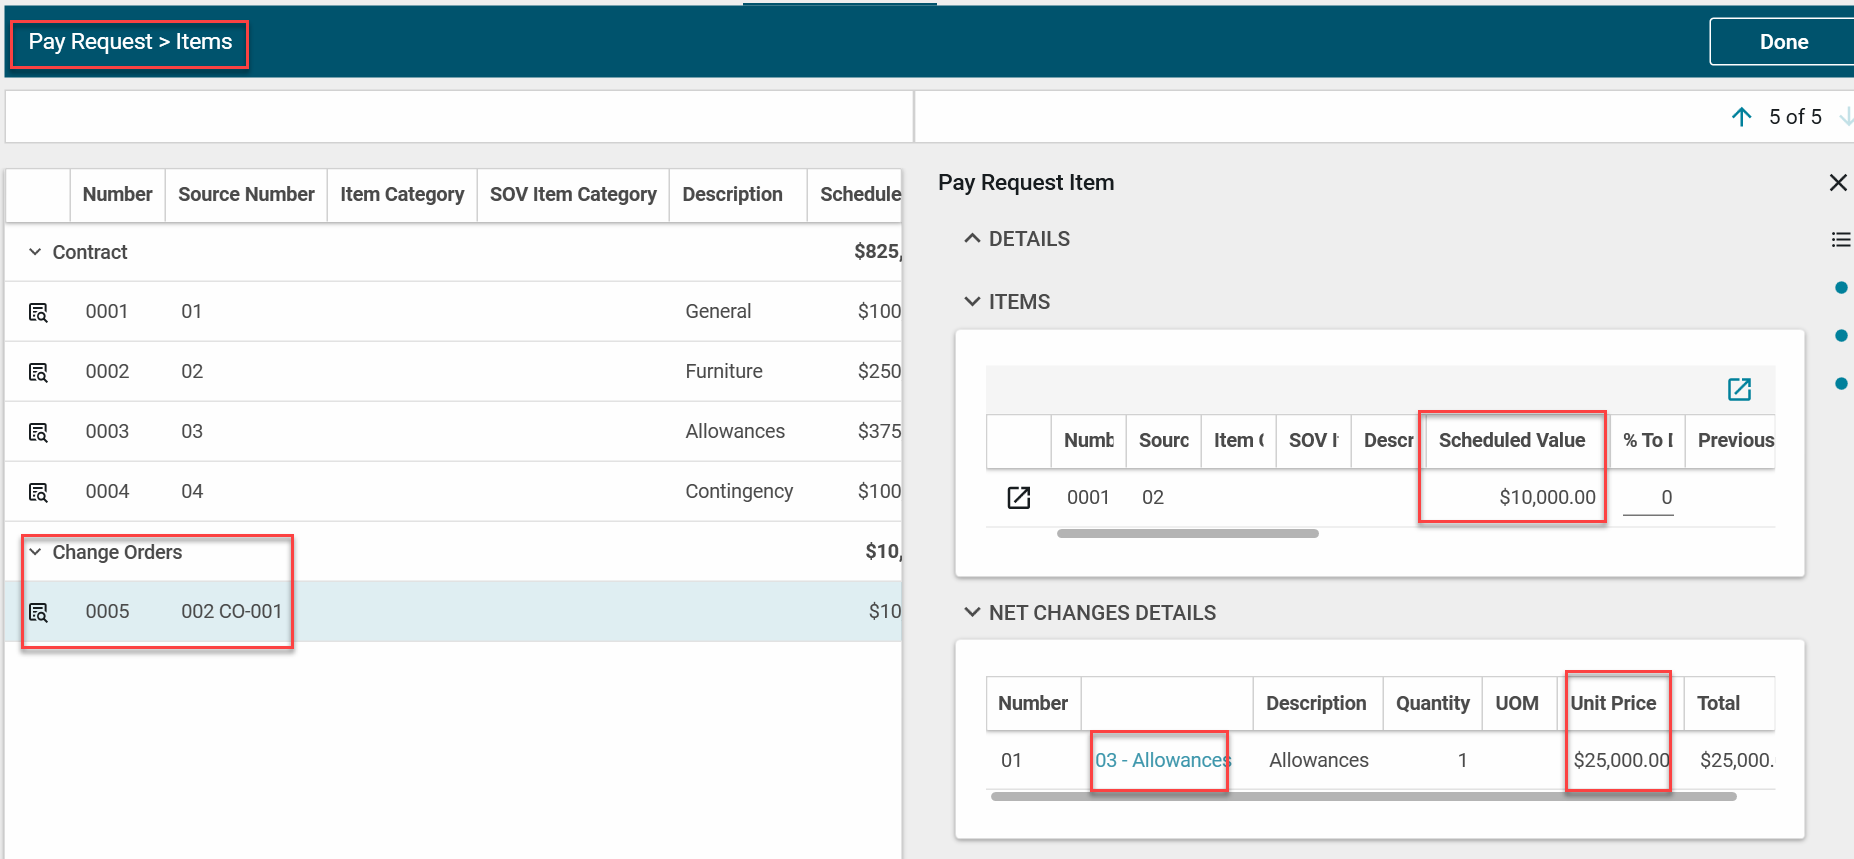The image size is (1854, 859).
Task: Open details icon for row 0004 Contingency
Action: 38,492
